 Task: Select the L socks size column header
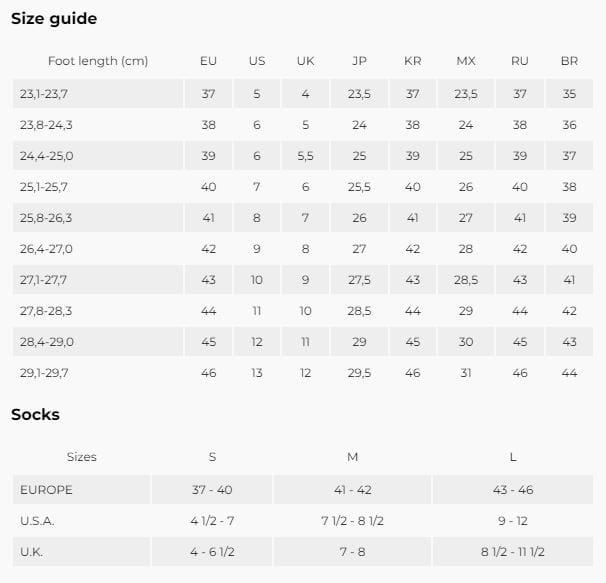coord(513,457)
